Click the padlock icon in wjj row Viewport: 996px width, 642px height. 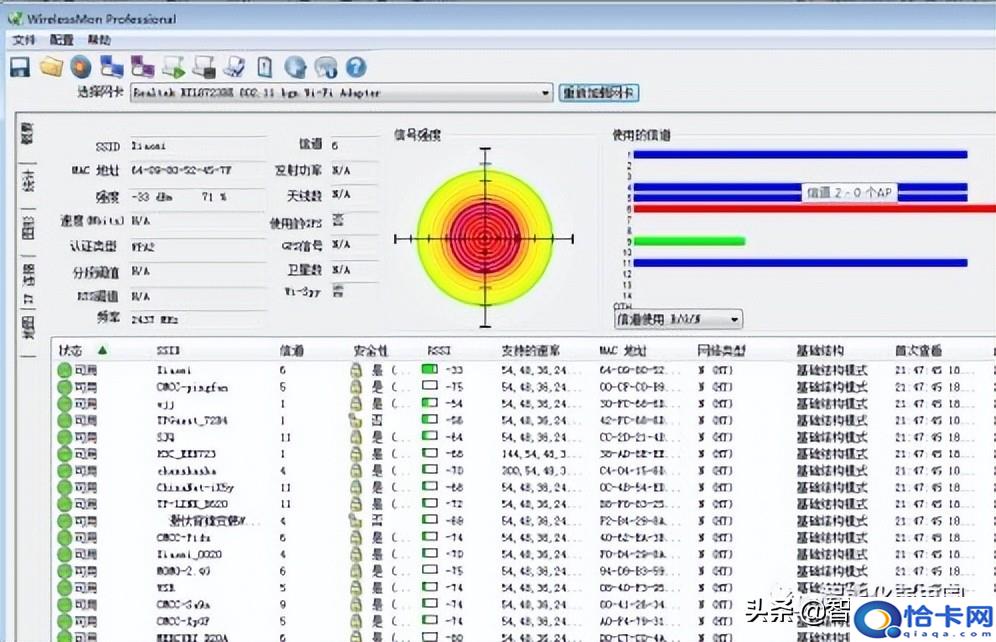pyautogui.click(x=355, y=403)
